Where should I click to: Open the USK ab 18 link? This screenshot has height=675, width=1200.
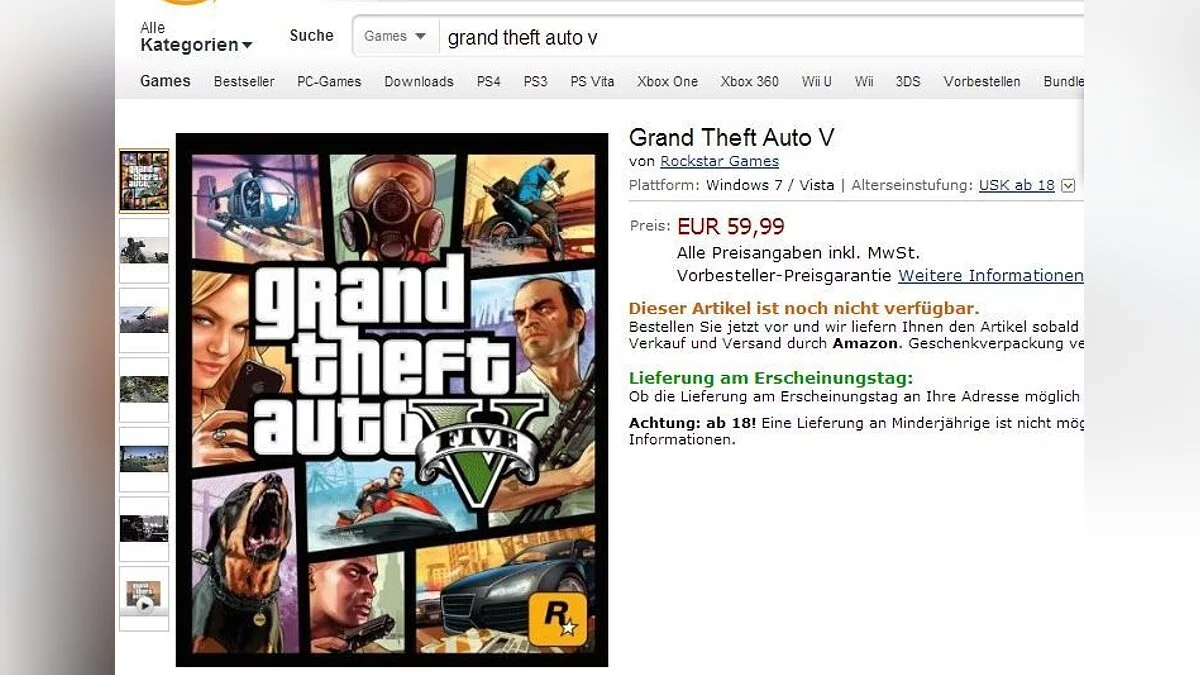[x=1016, y=185]
